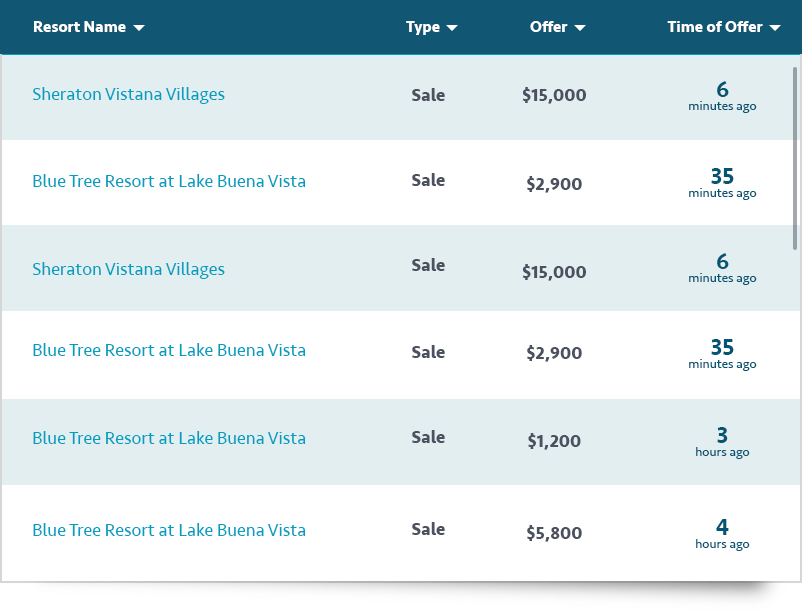Open Blue Tree Resort link with $5,800 offer

[x=169, y=530]
